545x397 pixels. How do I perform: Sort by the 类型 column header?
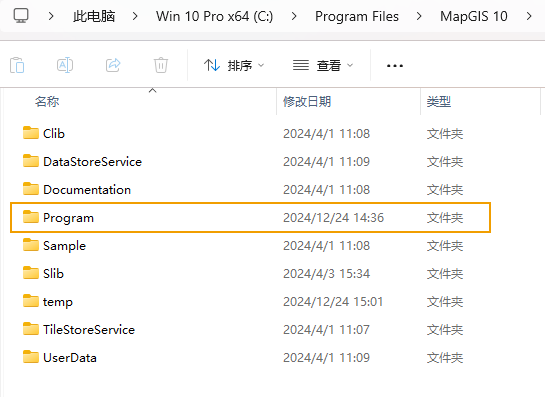pos(439,102)
